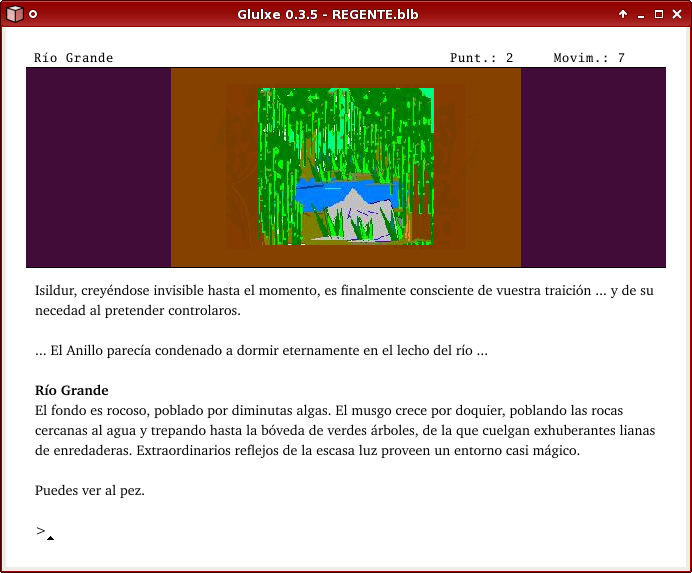Click the Movim.: 7 moves counter
Image resolution: width=692 pixels, height=573 pixels.
tap(589, 58)
